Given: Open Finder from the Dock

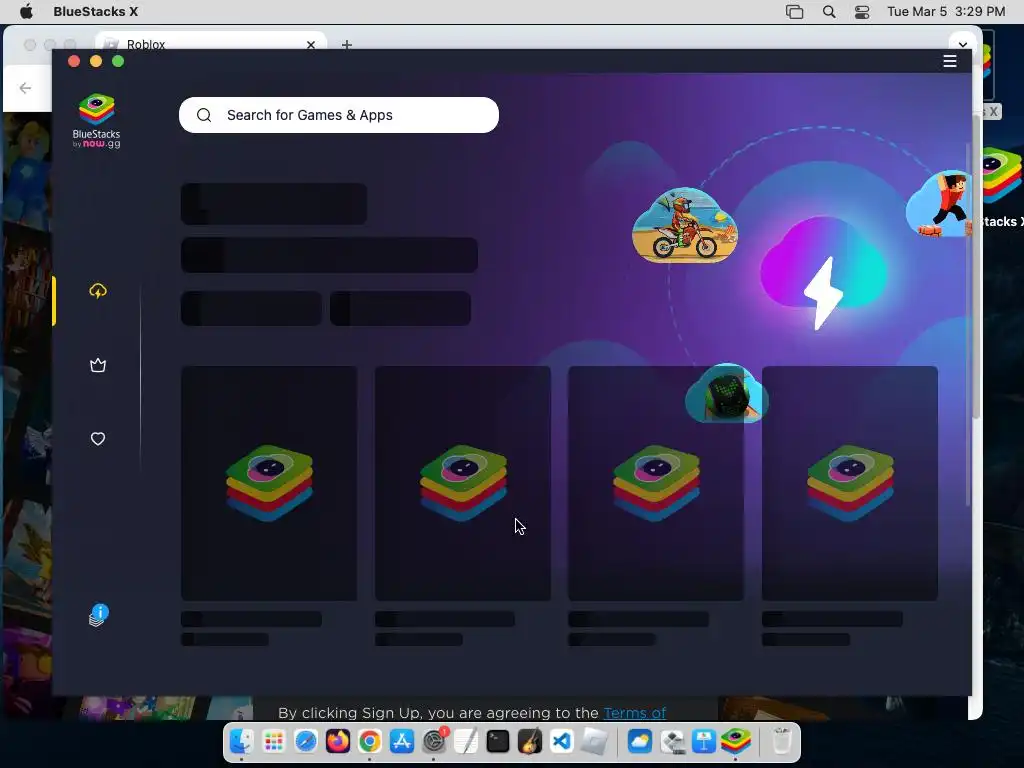Looking at the screenshot, I should (242, 741).
